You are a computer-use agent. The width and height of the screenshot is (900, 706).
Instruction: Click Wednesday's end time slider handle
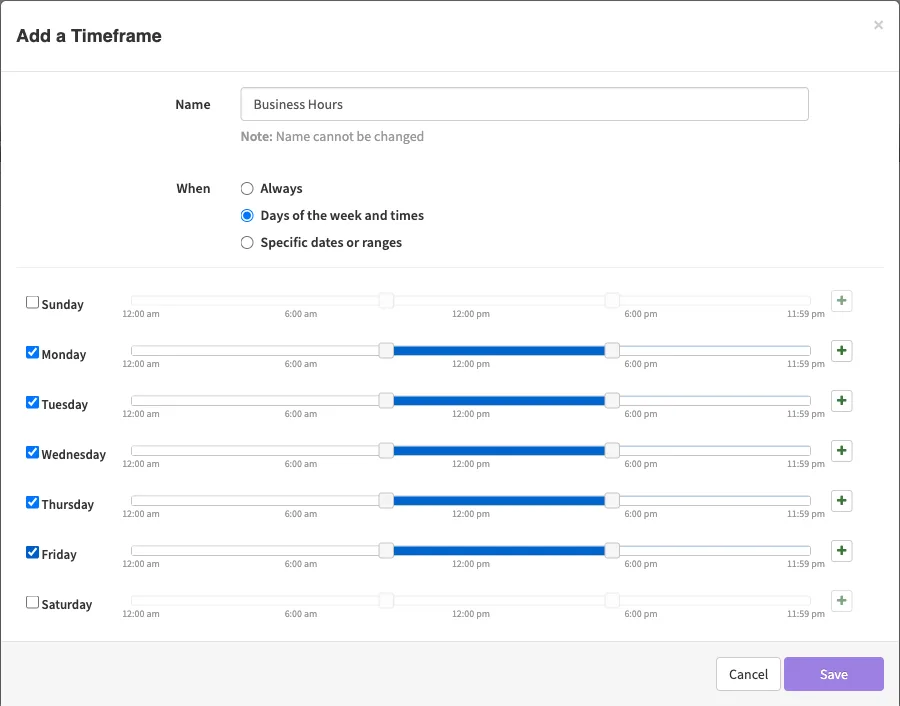coord(612,451)
